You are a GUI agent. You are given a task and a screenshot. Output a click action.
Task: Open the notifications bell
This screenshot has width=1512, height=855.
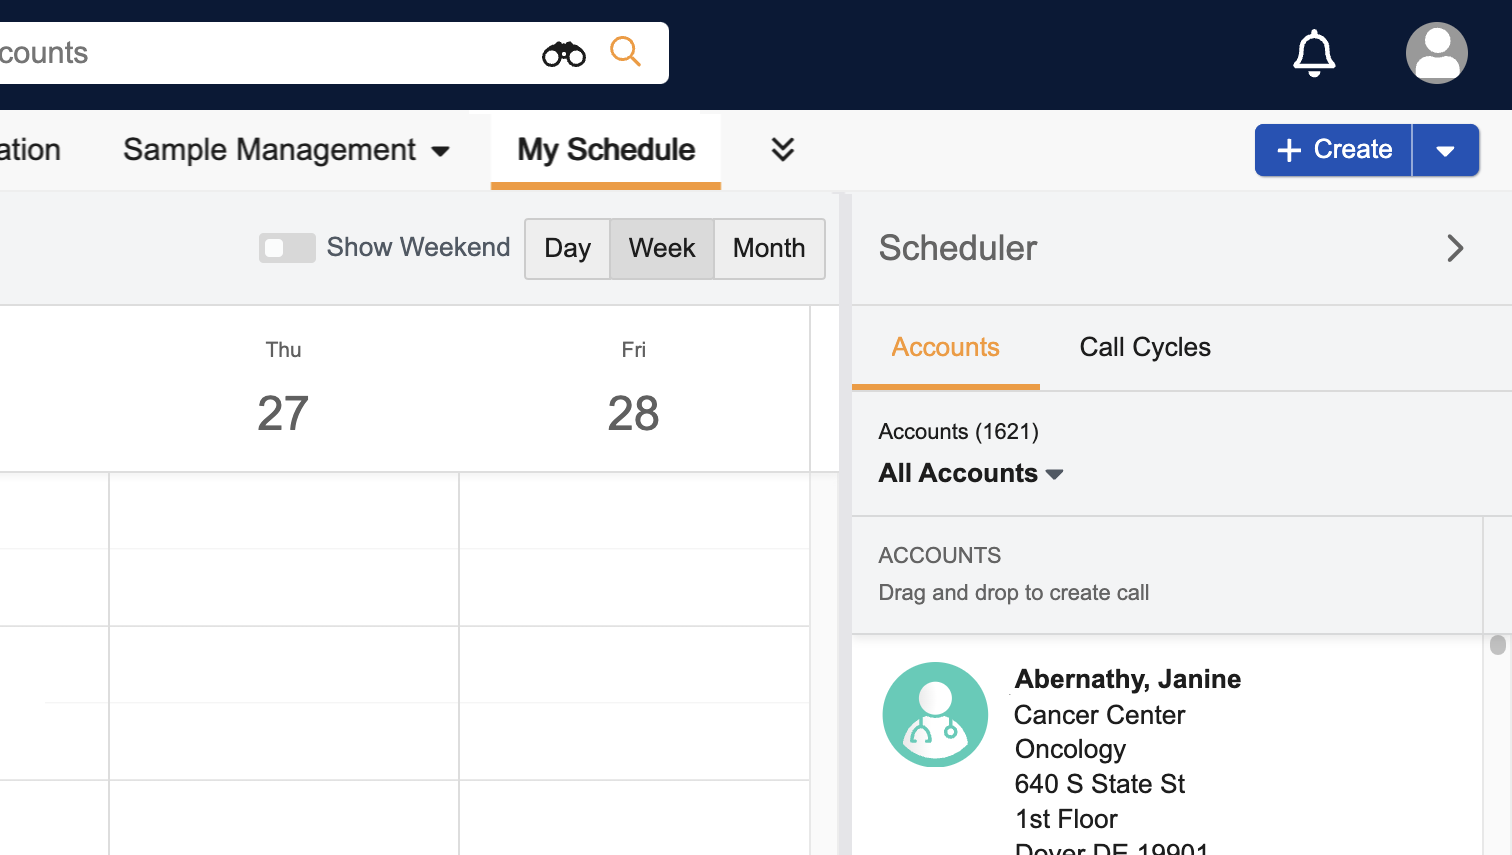(x=1313, y=53)
